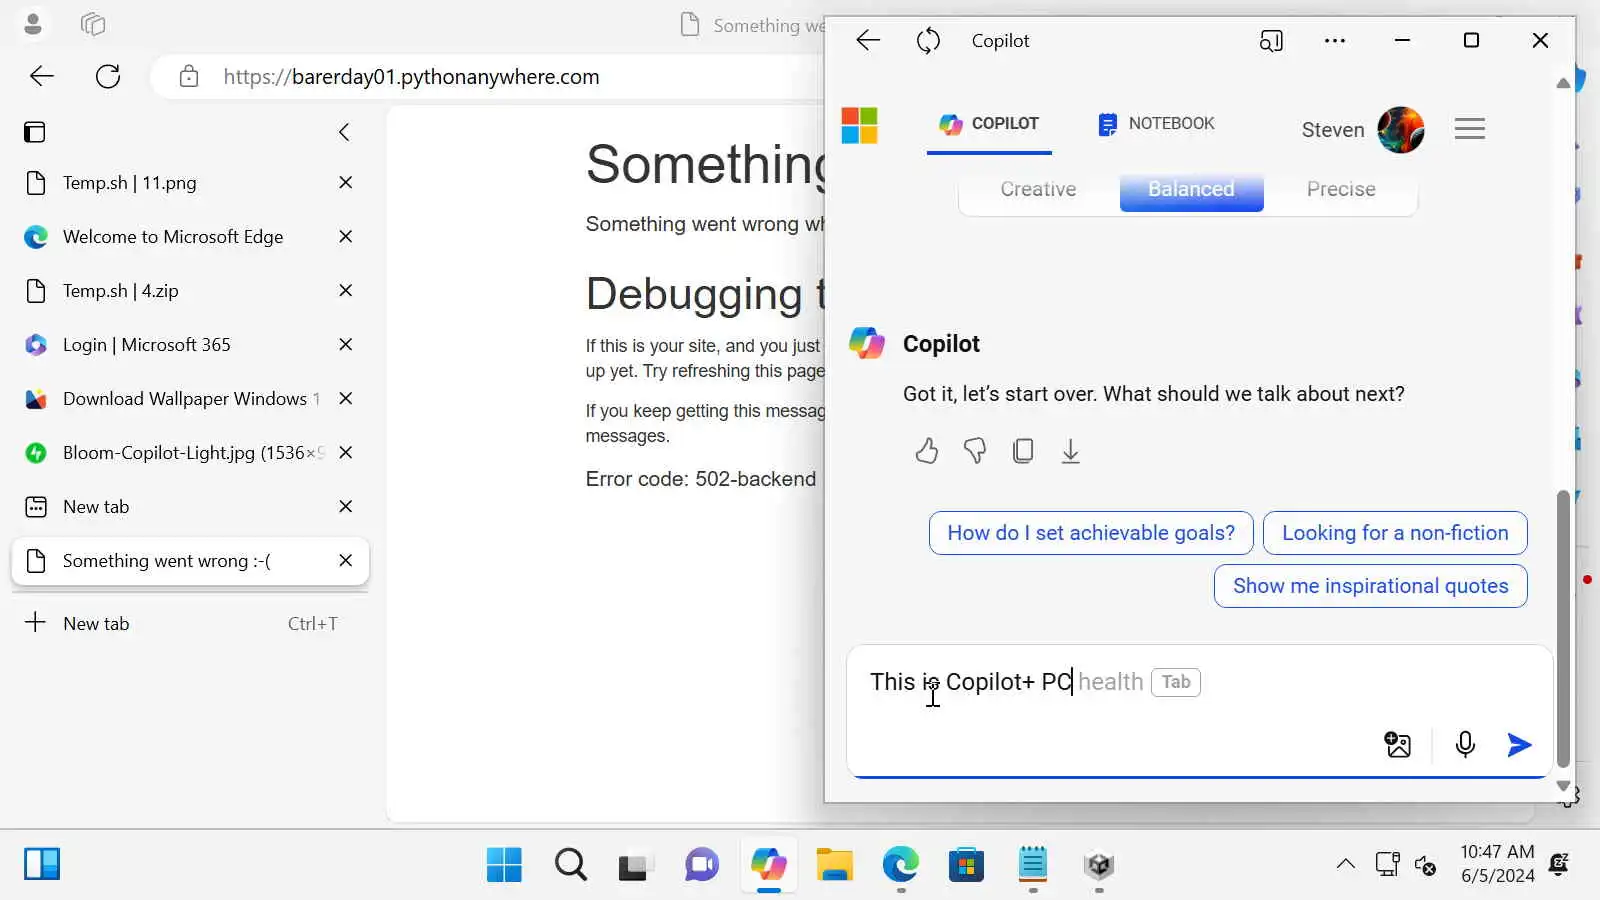This screenshot has width=1600, height=900.
Task: Open Task View on taskbar
Action: (x=635, y=865)
